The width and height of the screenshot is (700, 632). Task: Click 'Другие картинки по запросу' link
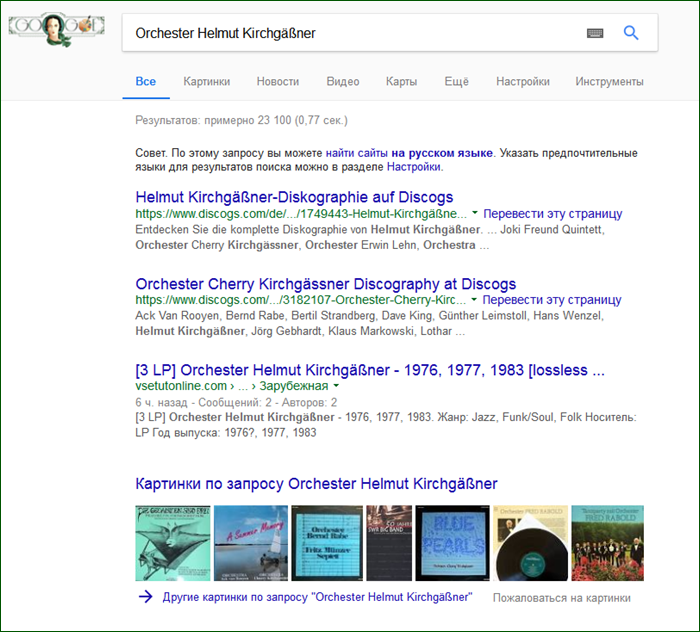(x=317, y=597)
